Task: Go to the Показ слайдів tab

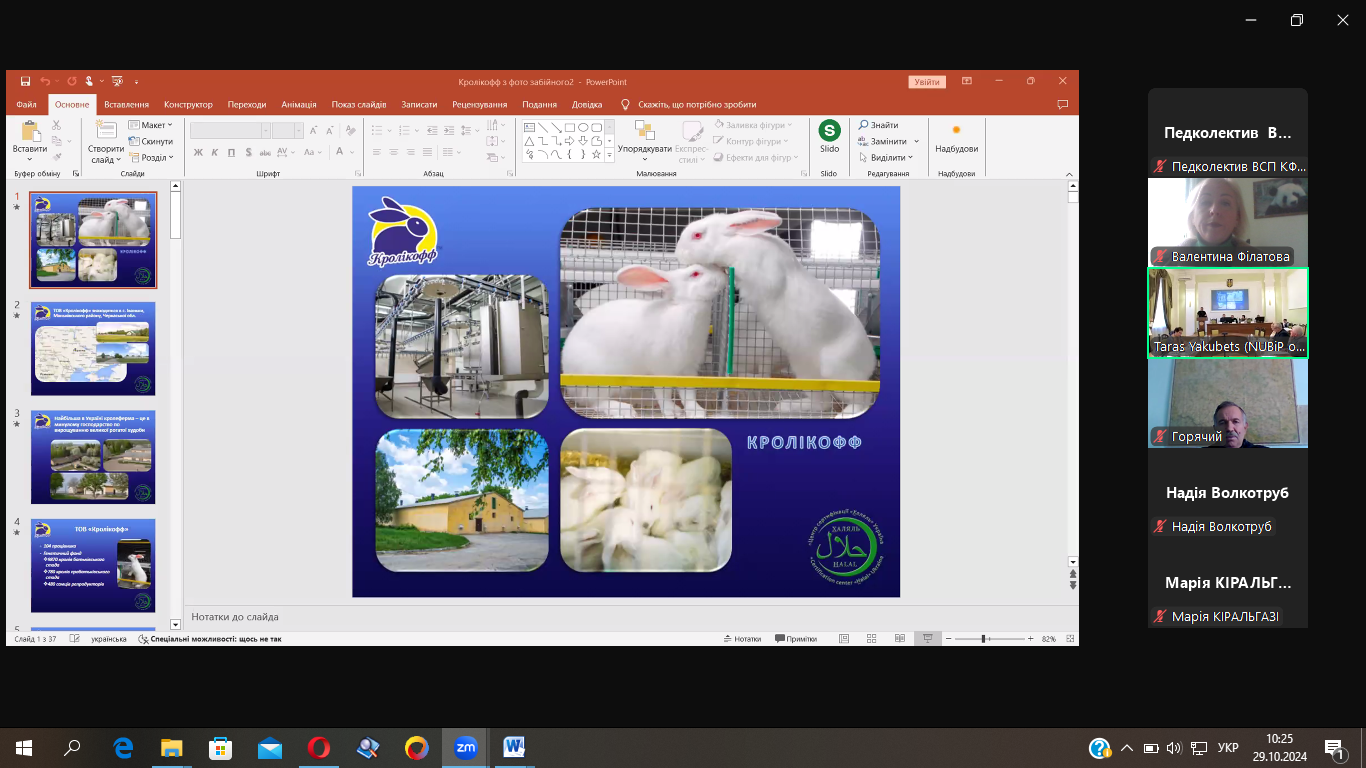Action: tap(359, 104)
